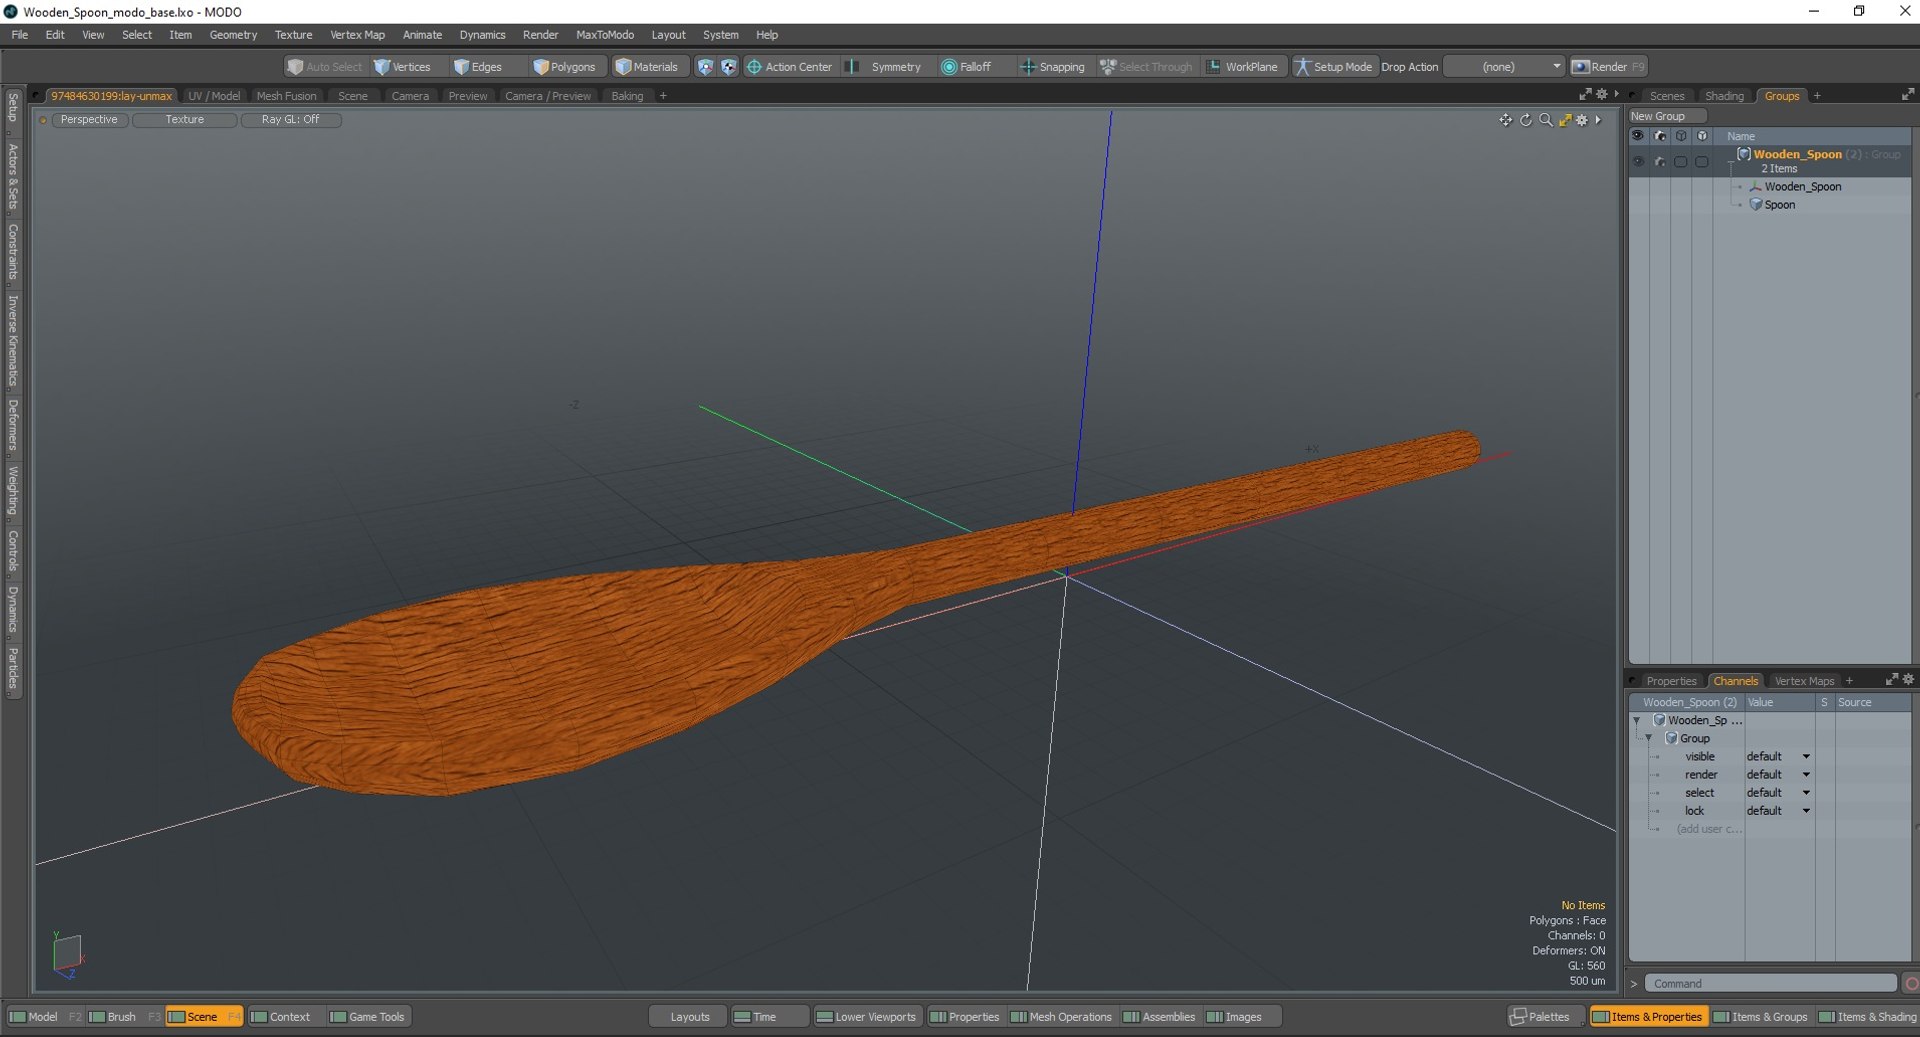Open the Vertex Map menu

[x=357, y=35]
